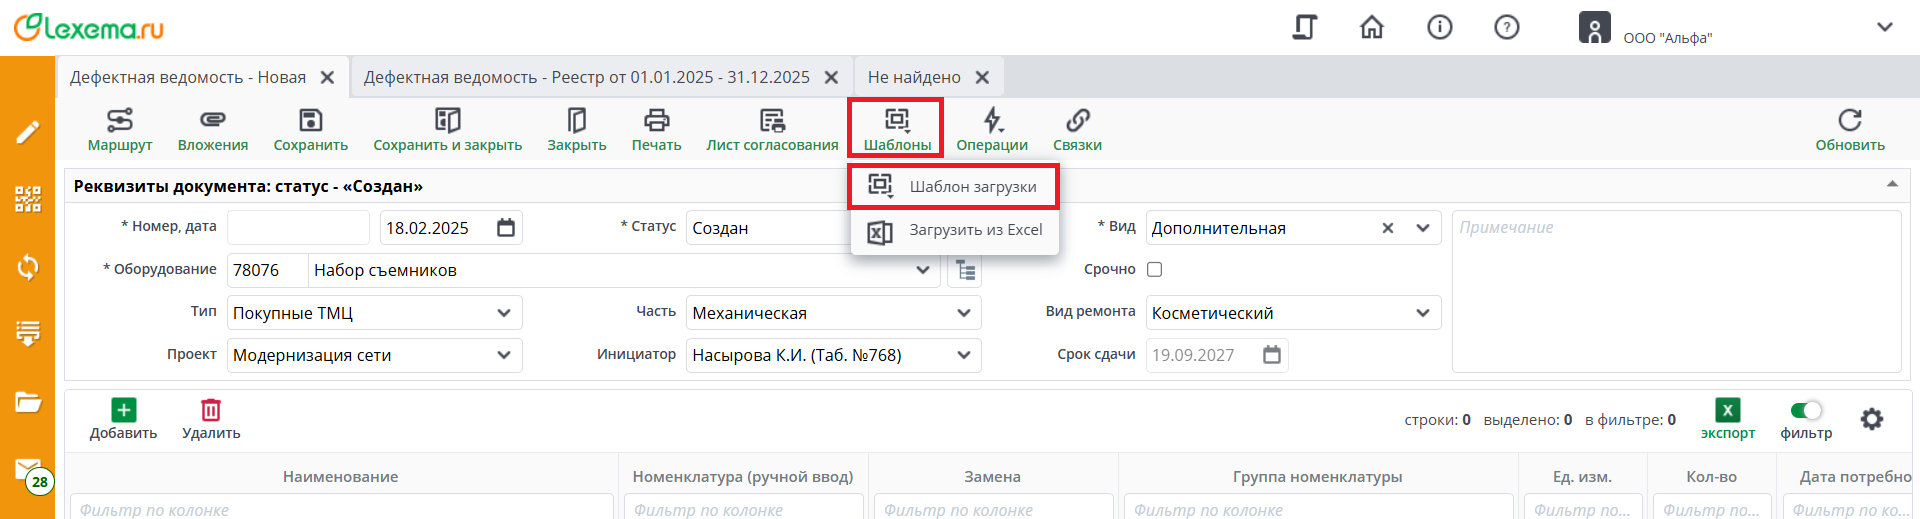This screenshot has height=519, width=1920.
Task: Click the Добавить row button
Action: point(123,419)
